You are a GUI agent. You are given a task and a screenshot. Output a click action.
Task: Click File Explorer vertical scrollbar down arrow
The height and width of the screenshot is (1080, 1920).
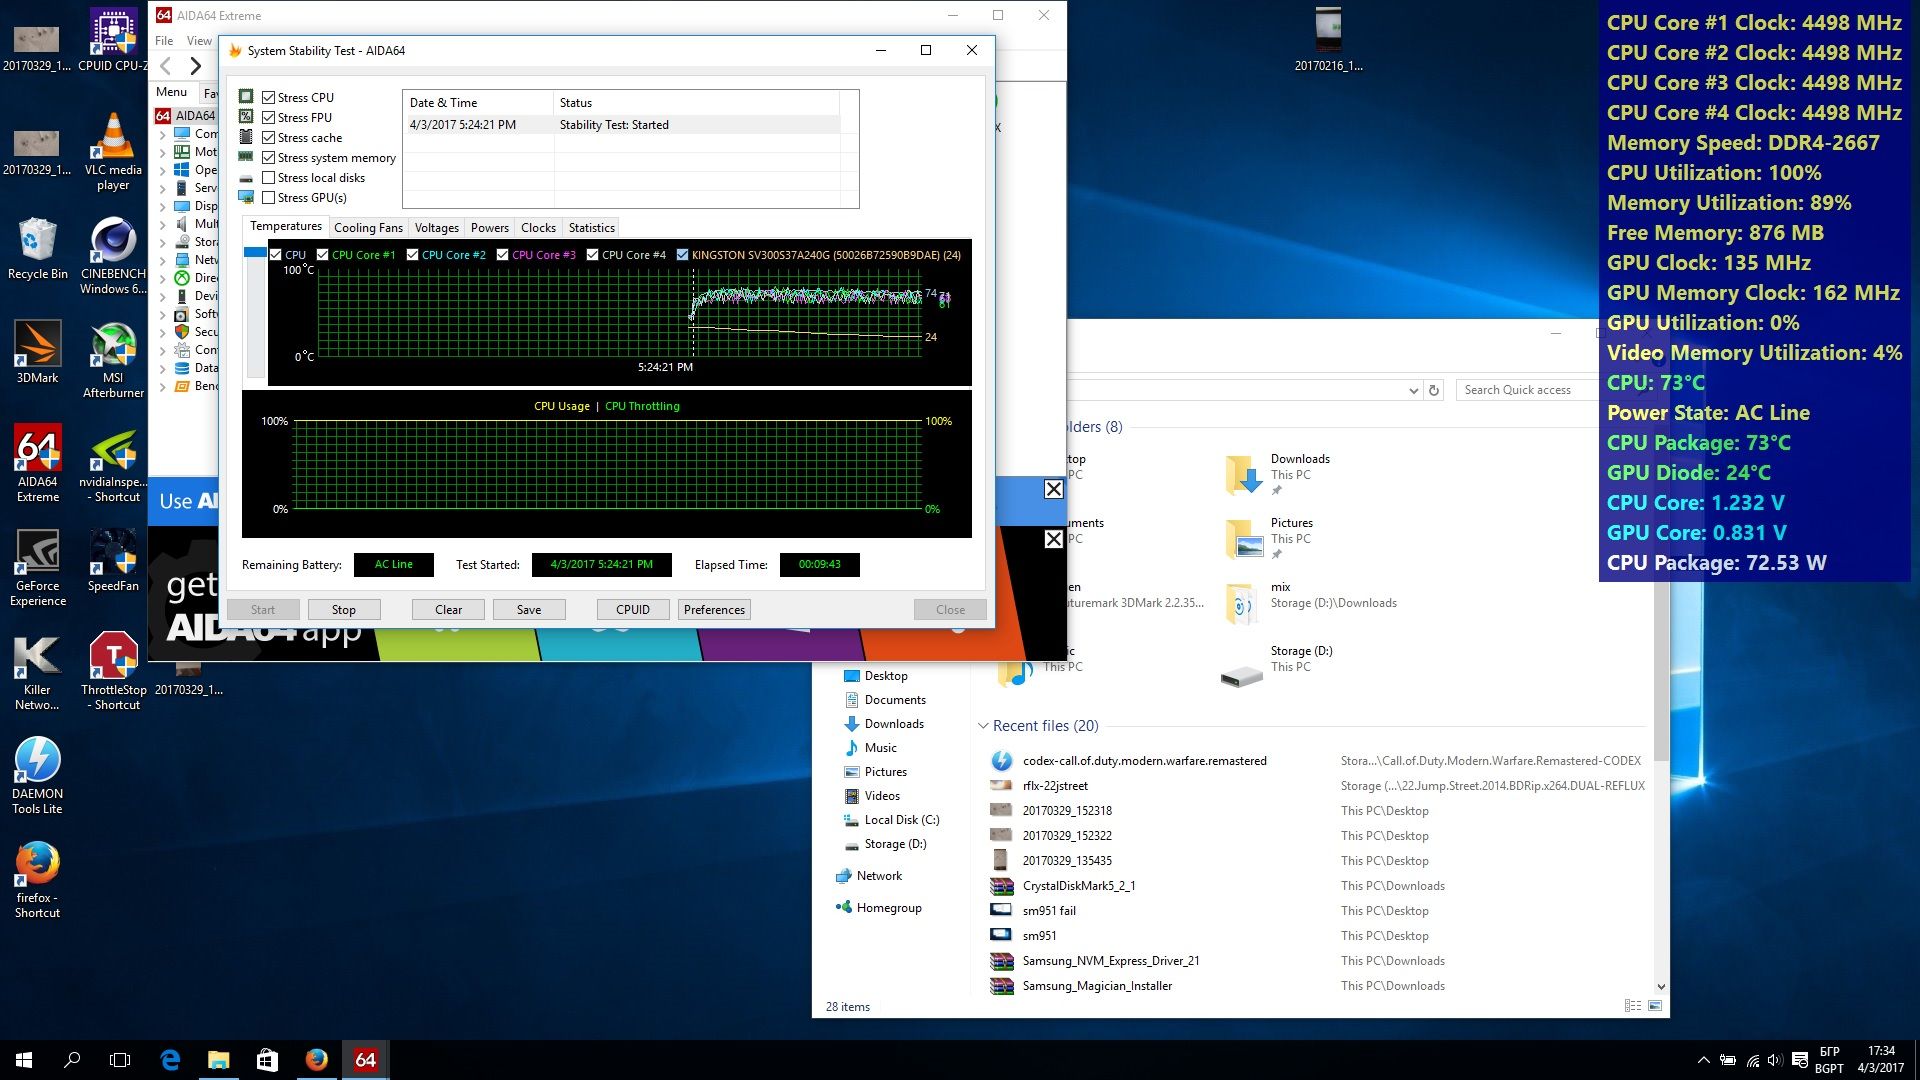click(x=1661, y=986)
